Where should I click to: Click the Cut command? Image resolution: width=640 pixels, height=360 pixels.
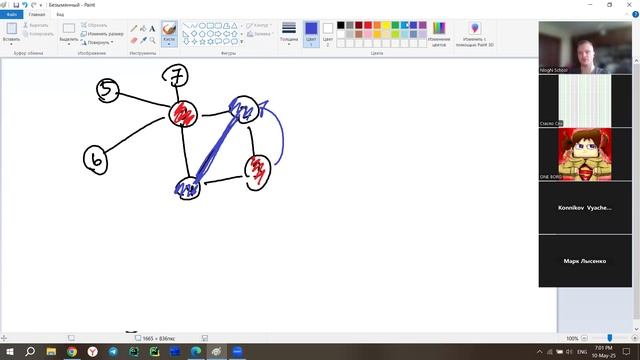[x=36, y=25]
